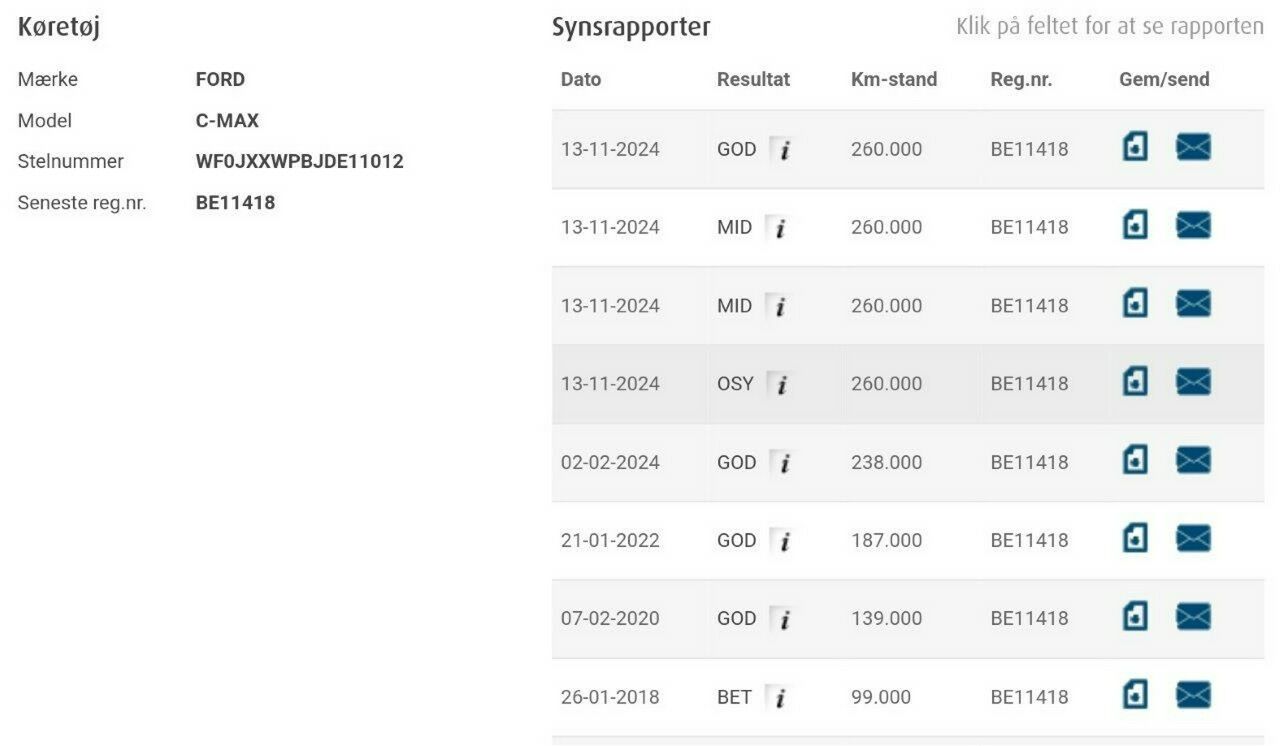The image size is (1280, 746).
Task: Save the 07-02-2020 inspection report
Action: (1135, 617)
